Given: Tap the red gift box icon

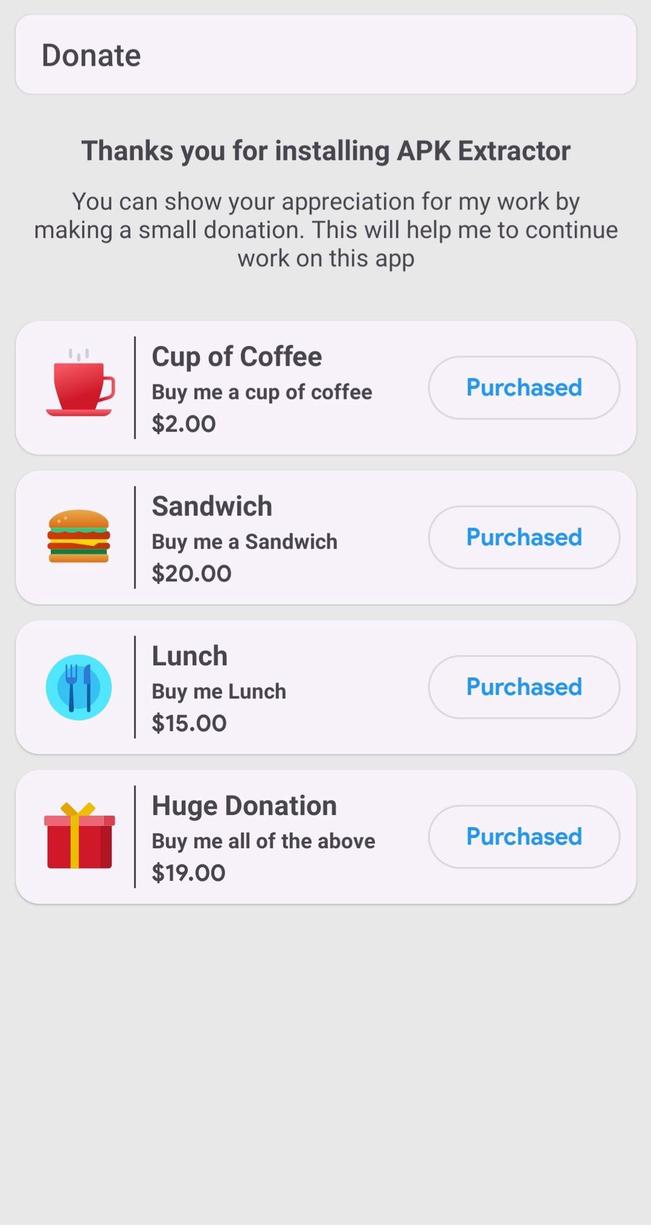Looking at the screenshot, I should (x=79, y=840).
